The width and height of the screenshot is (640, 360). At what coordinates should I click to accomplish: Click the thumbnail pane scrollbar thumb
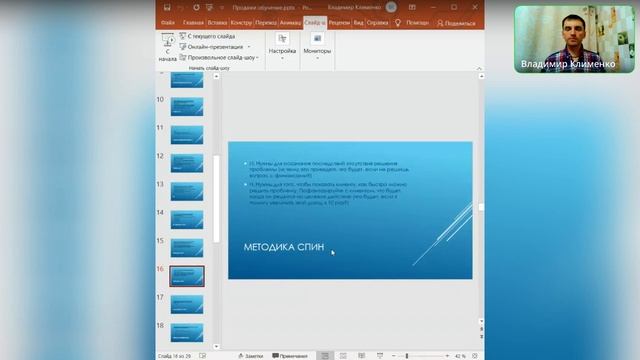point(216,199)
